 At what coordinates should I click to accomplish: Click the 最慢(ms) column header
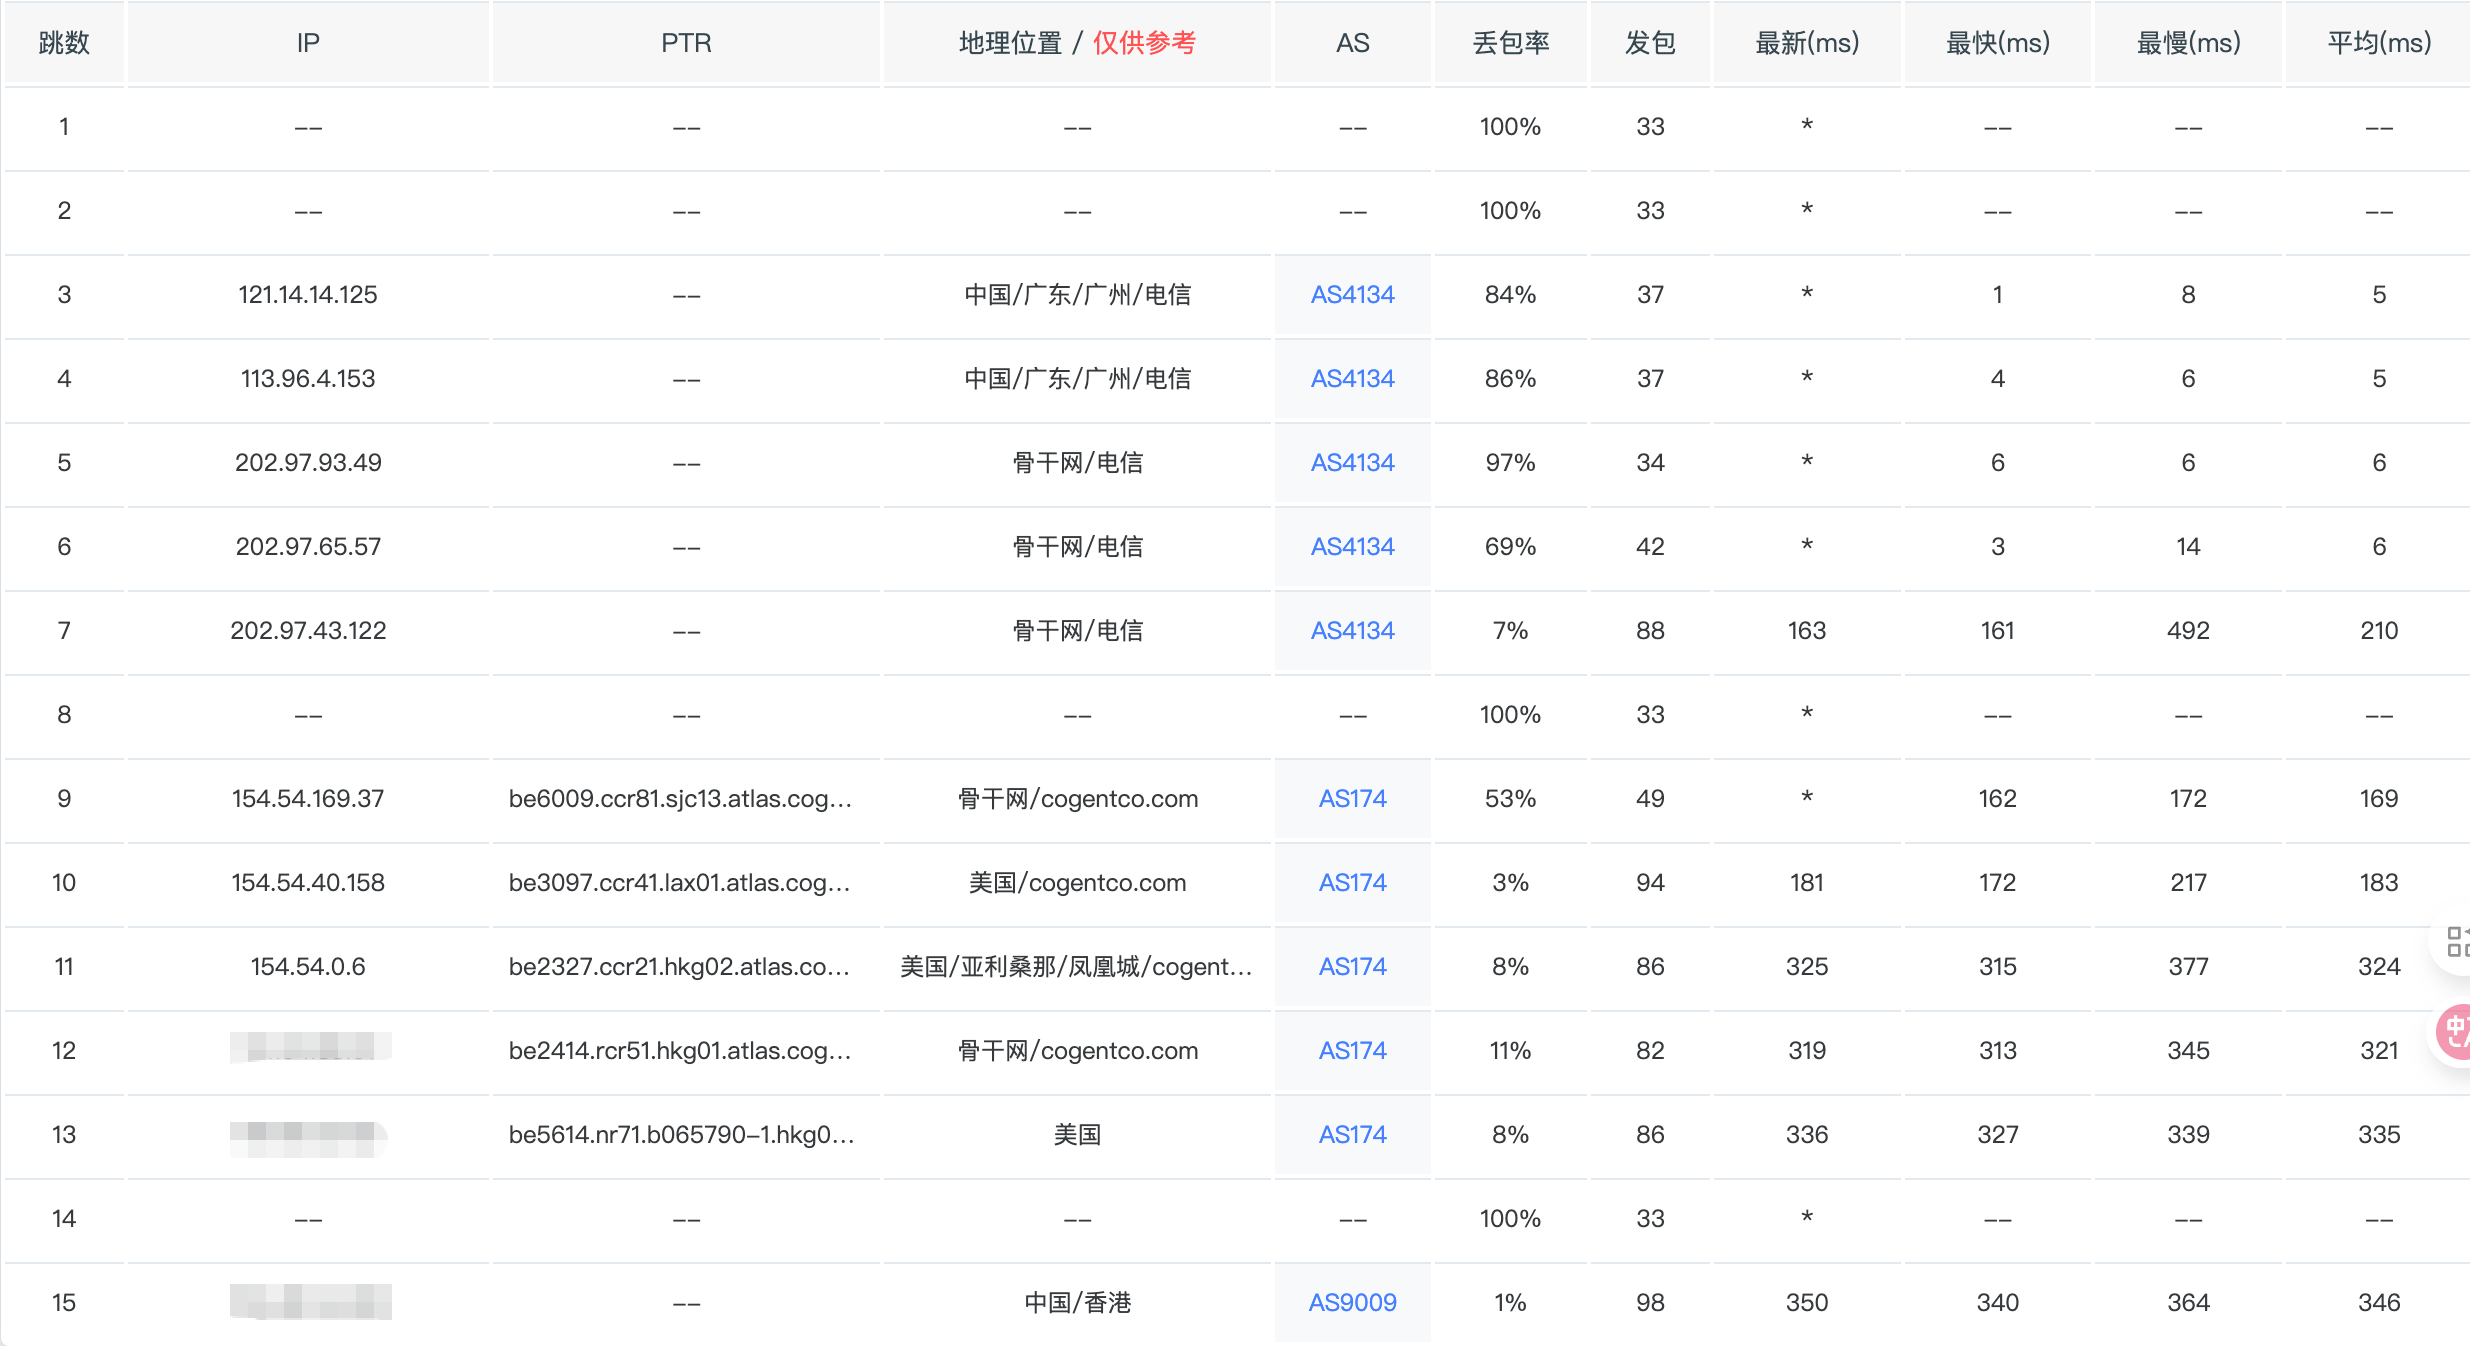(x=2188, y=43)
